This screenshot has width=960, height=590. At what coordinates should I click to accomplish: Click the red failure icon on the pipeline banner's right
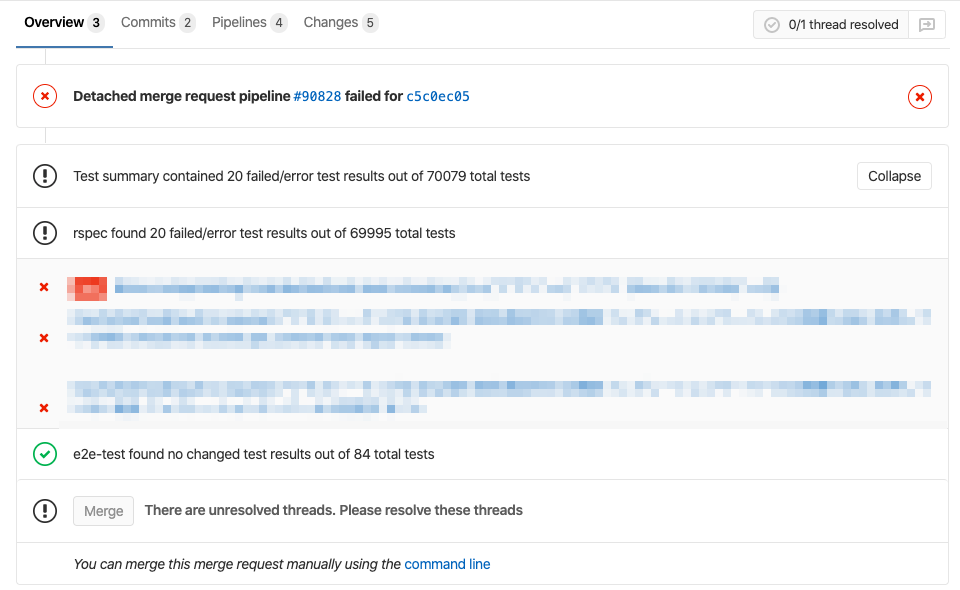(919, 97)
